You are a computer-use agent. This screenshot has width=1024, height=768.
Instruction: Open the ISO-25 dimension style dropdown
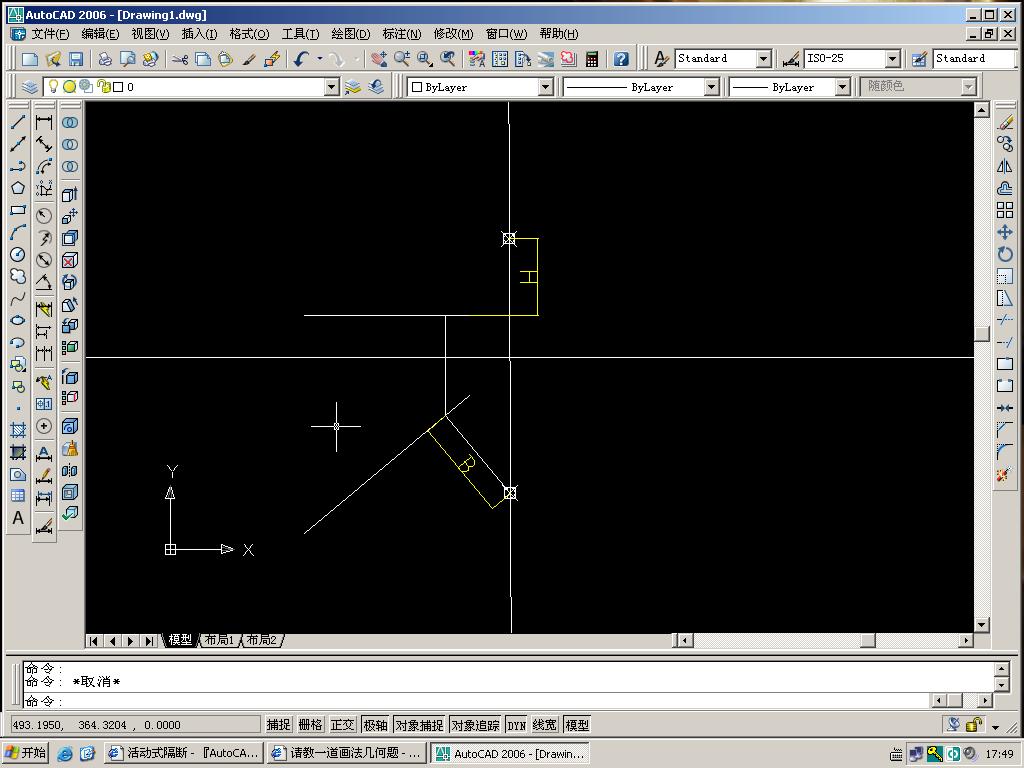pyautogui.click(x=893, y=59)
